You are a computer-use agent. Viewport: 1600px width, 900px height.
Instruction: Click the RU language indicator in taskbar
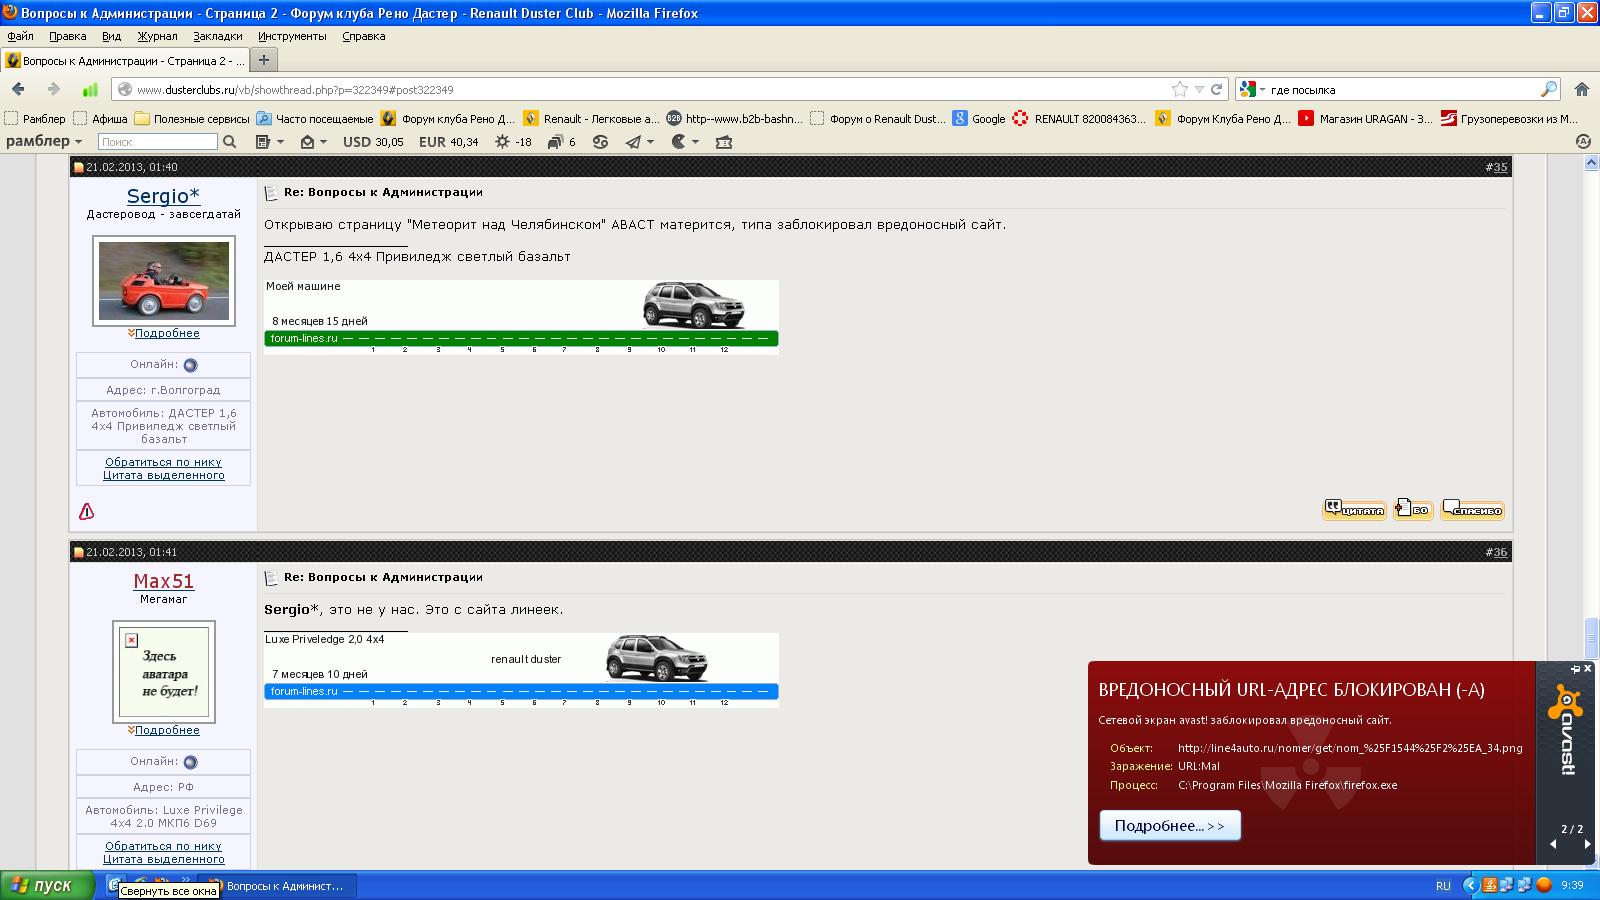(1443, 886)
